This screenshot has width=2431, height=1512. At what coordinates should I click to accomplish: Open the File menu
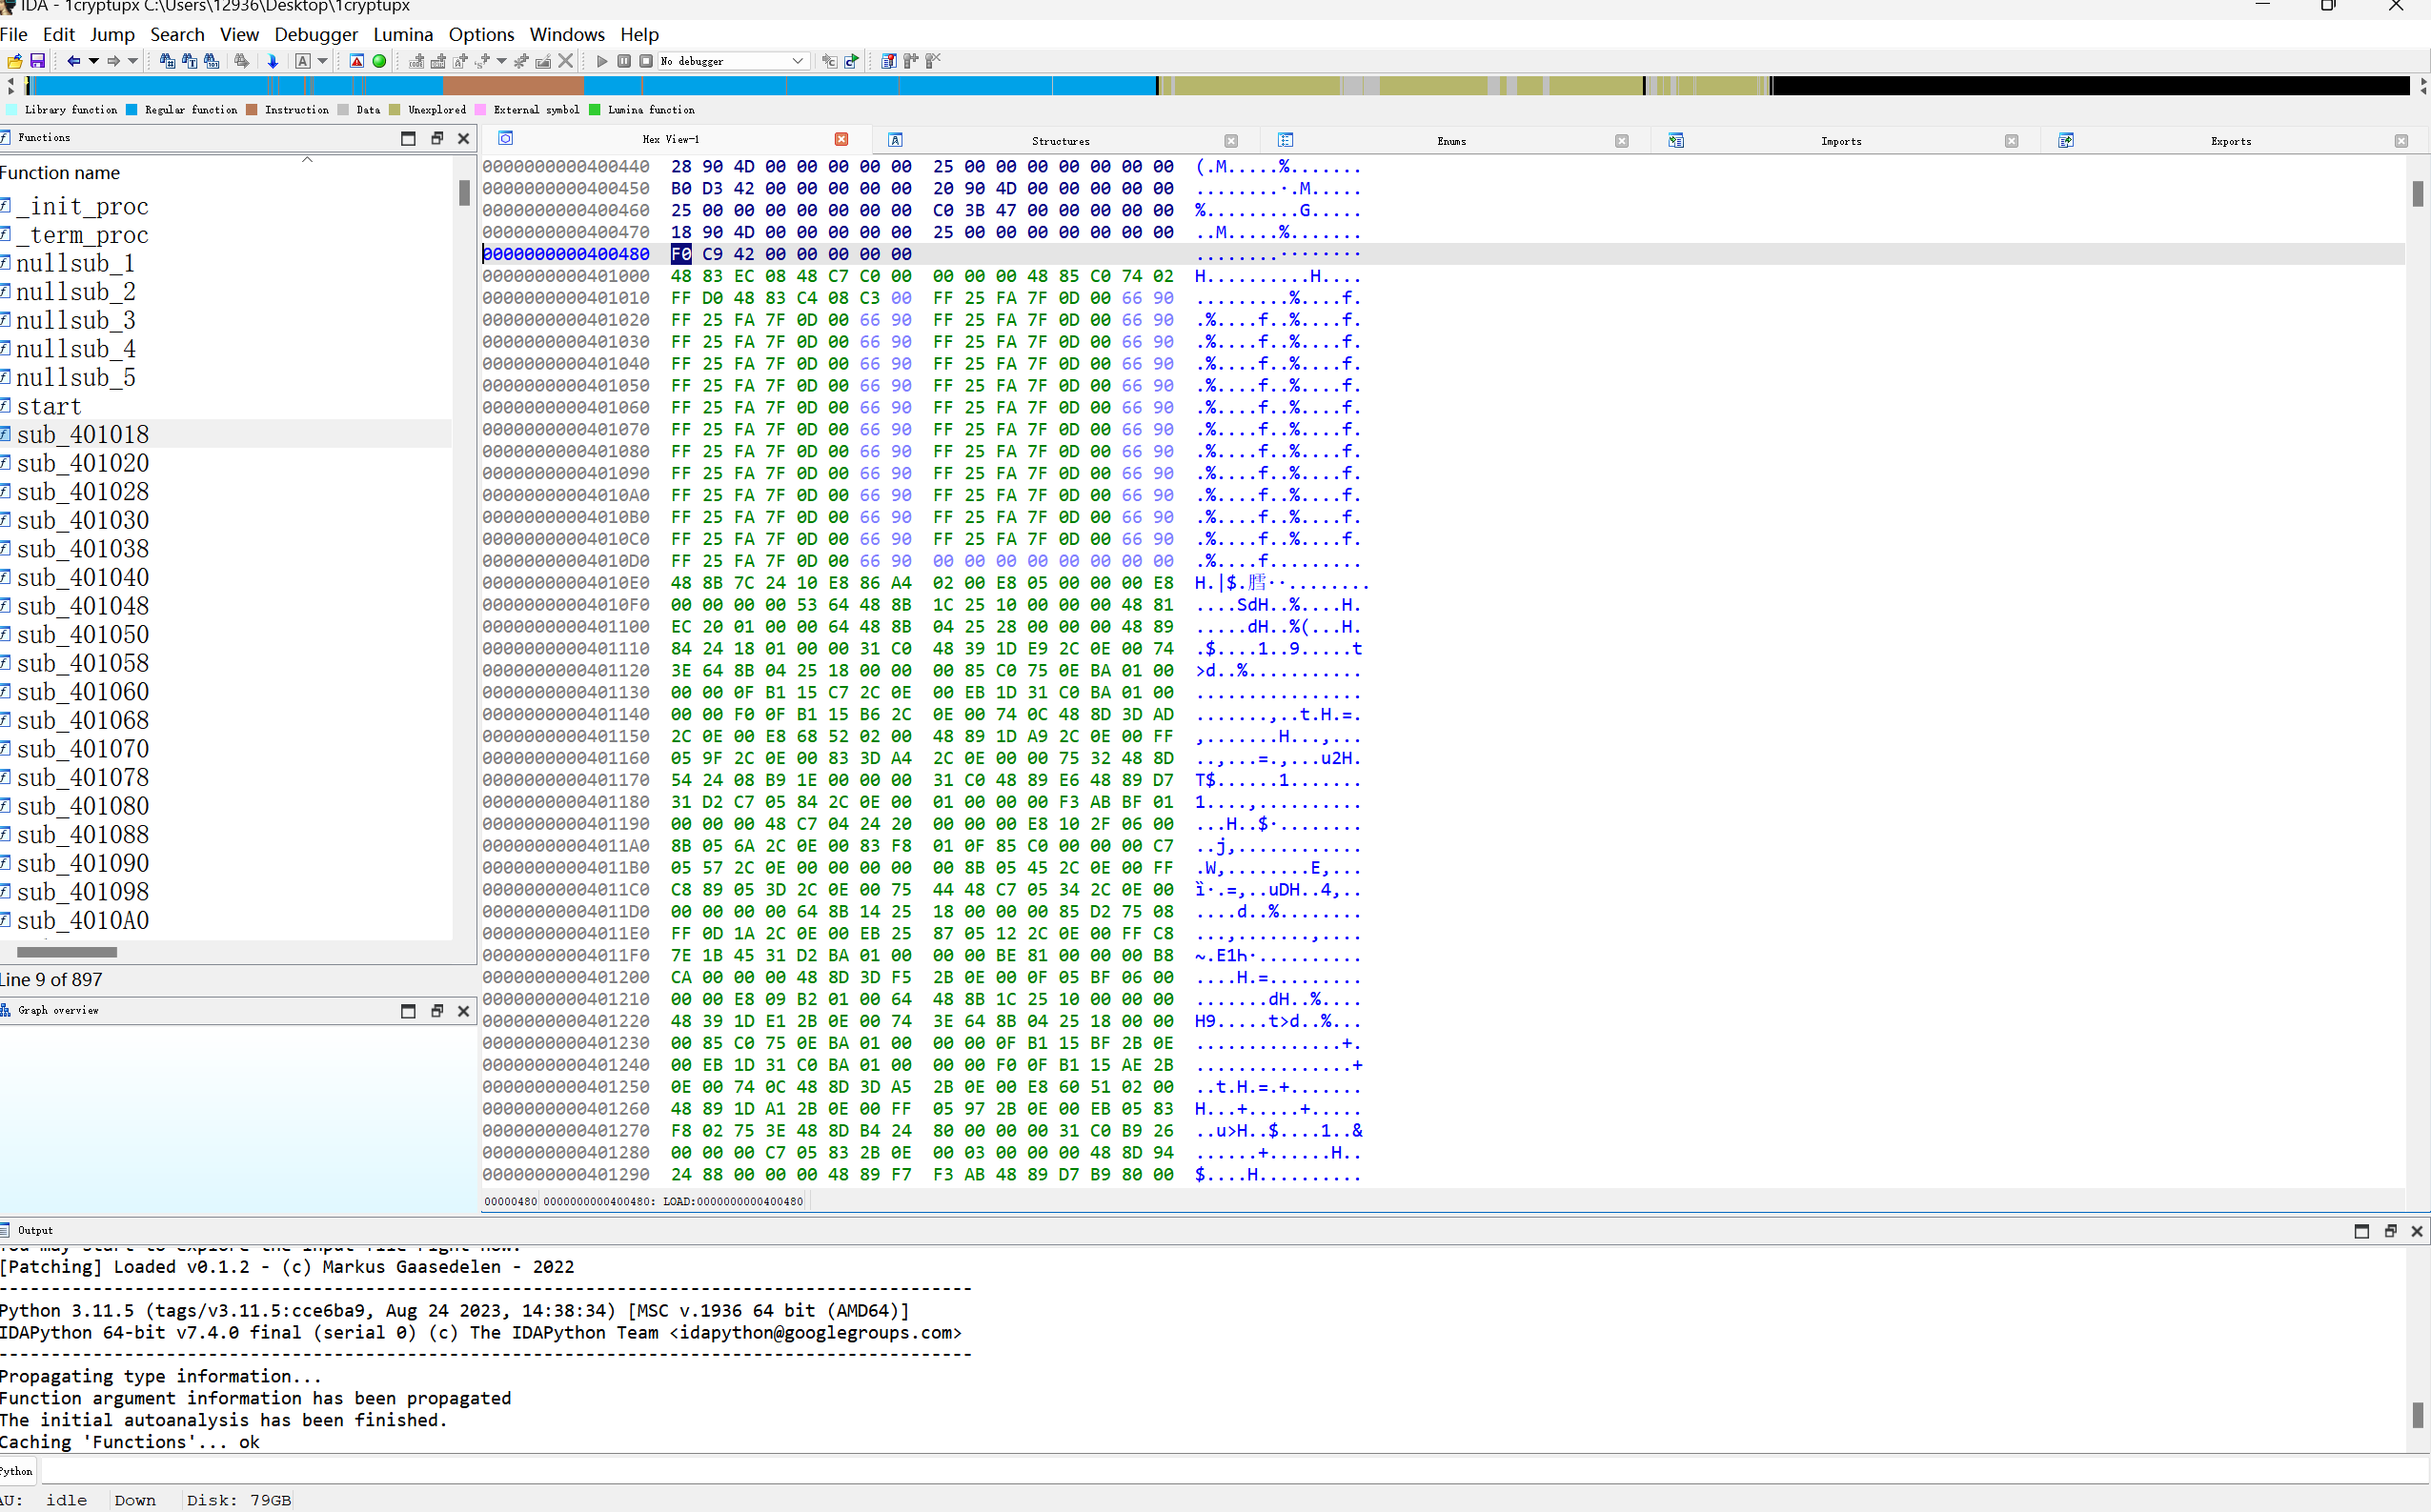14,34
